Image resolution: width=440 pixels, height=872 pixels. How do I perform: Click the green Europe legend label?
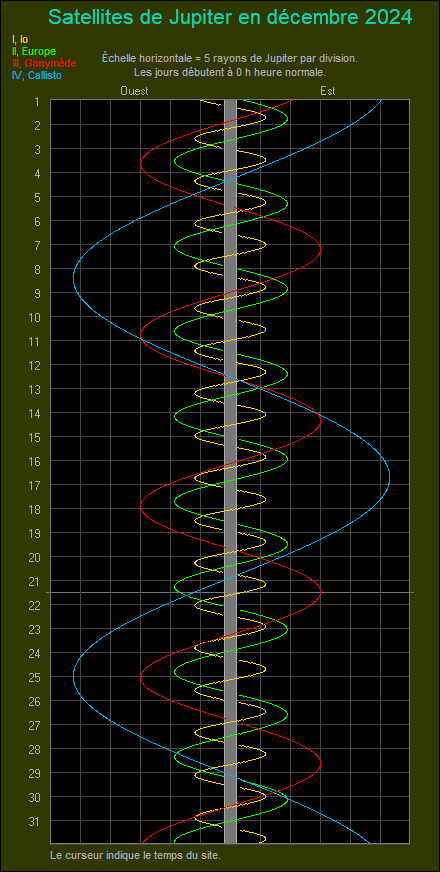point(33,51)
